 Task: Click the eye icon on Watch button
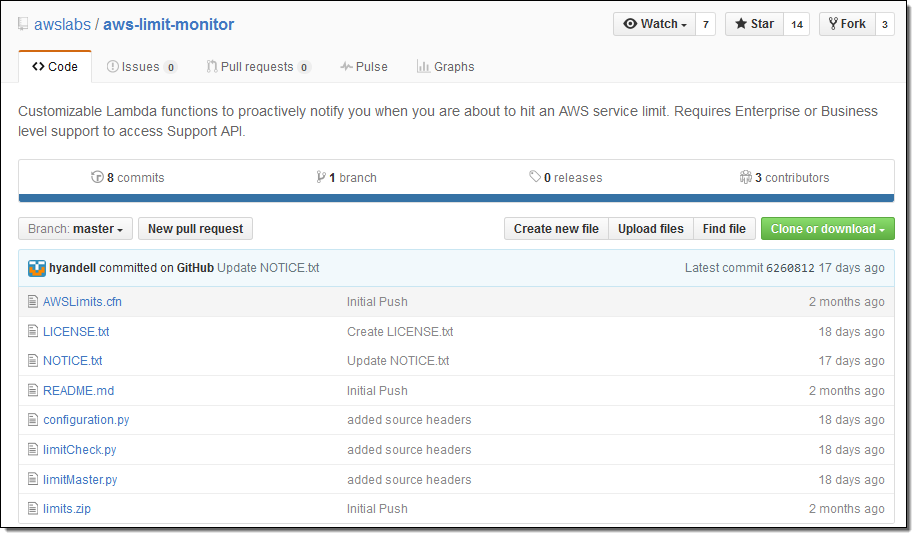630,24
